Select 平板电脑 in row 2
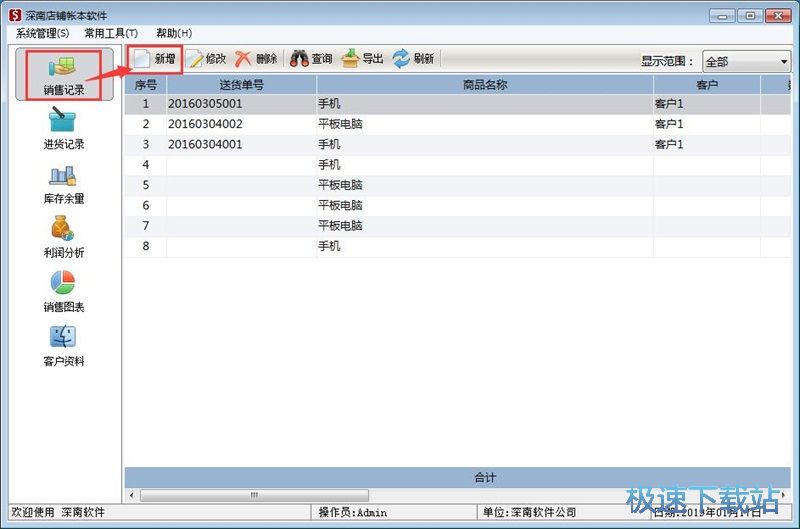Screen dimensions: 800x529 340,124
